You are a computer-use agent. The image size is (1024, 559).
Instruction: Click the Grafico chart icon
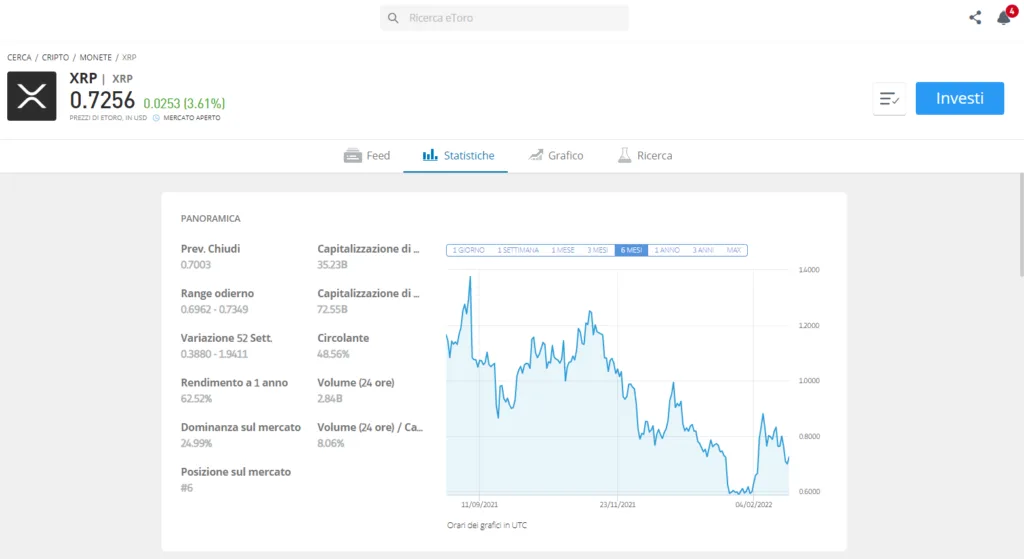(x=536, y=155)
